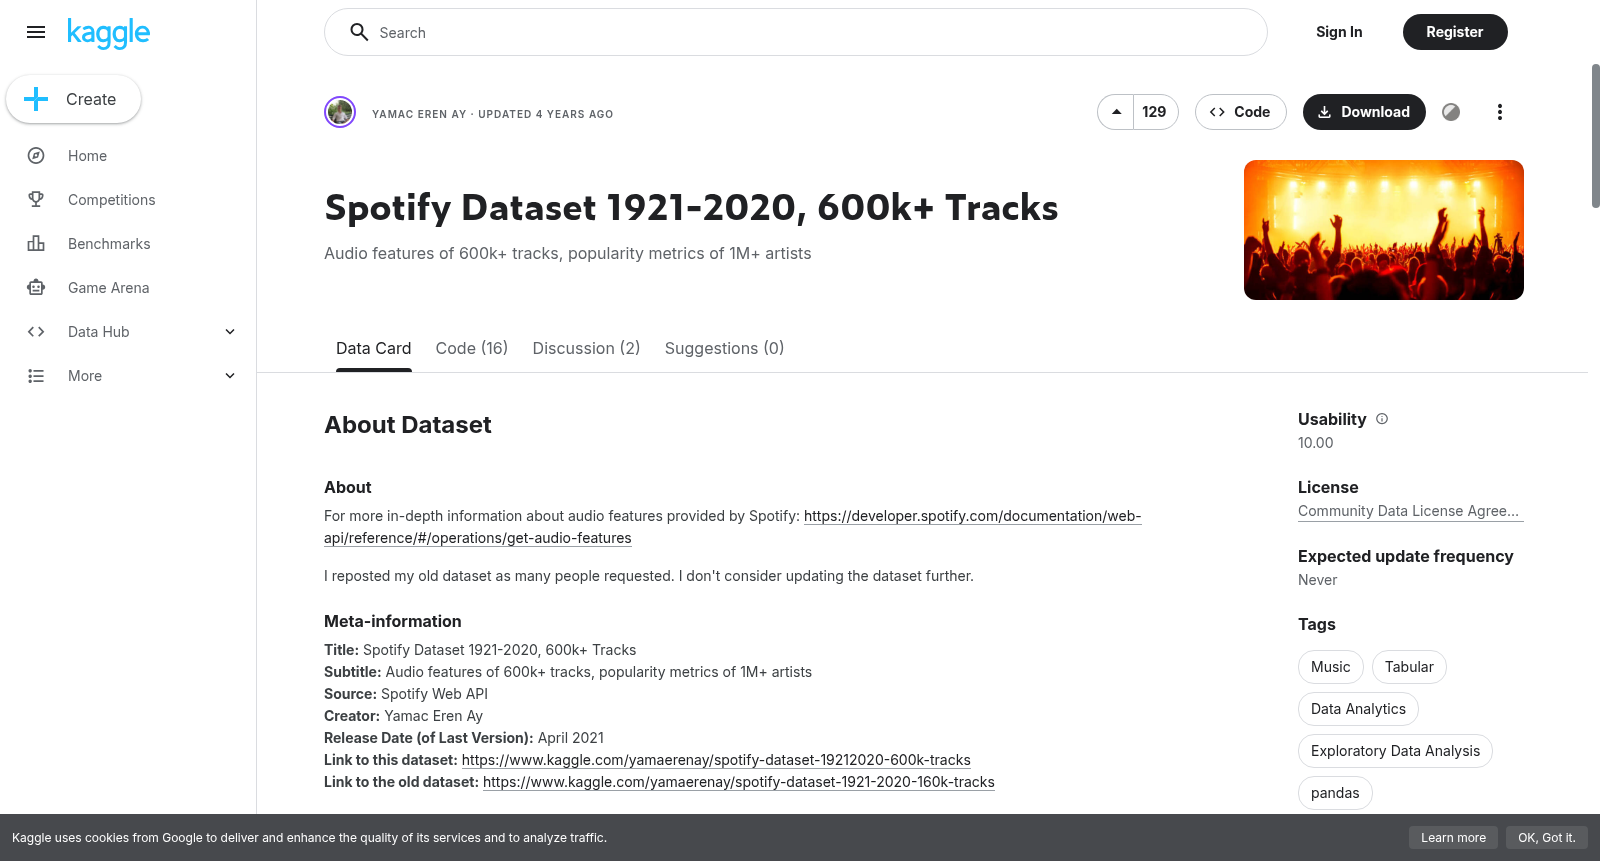Open the Home compass icon

pos(36,156)
